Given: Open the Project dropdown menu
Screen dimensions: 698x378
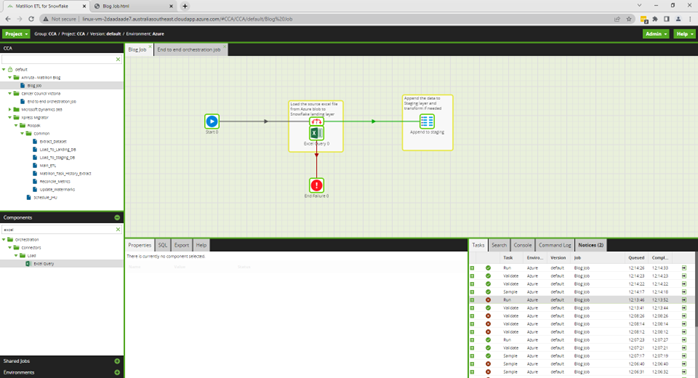Looking at the screenshot, I should (16, 34).
